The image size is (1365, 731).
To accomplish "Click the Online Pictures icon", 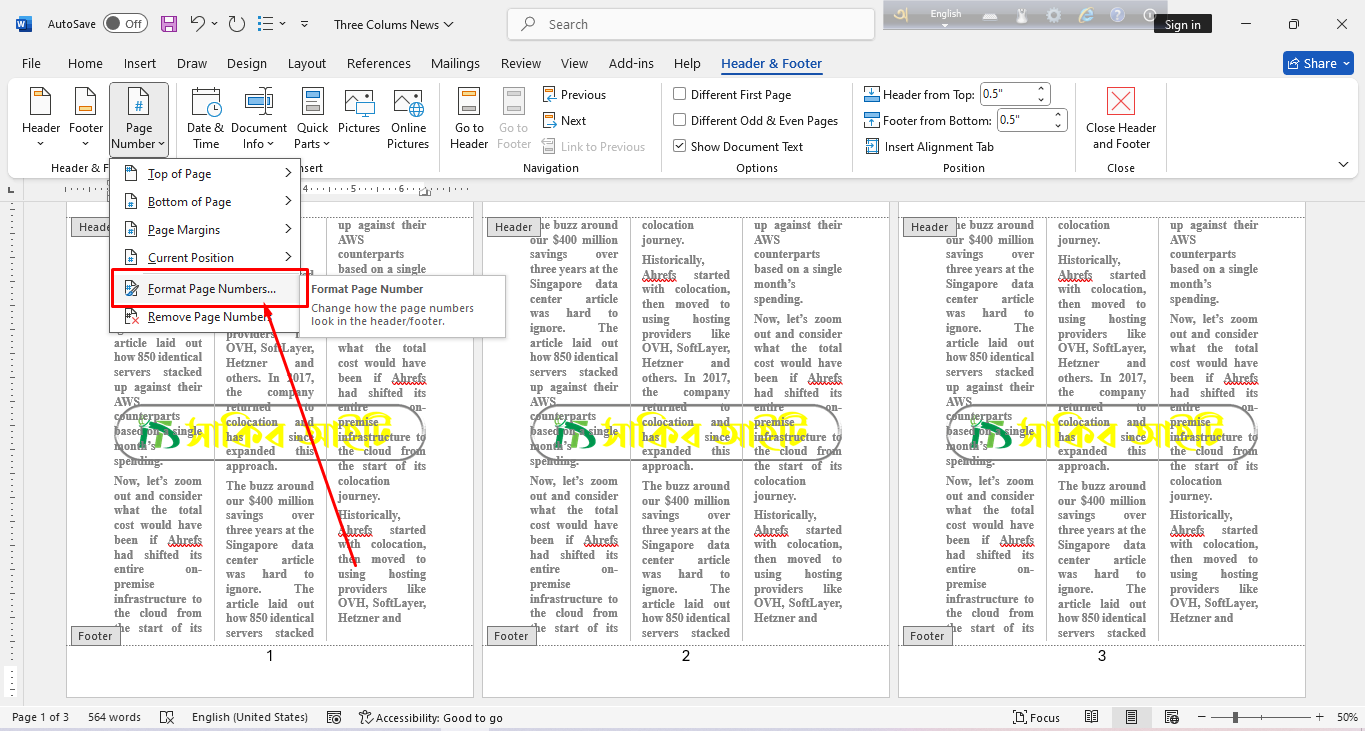I will pyautogui.click(x=408, y=104).
